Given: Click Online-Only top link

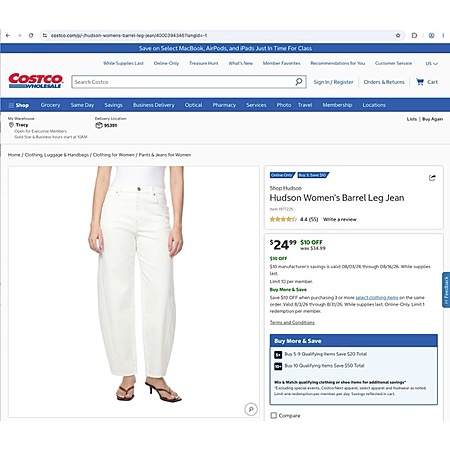Looking at the screenshot, I should [x=166, y=63].
